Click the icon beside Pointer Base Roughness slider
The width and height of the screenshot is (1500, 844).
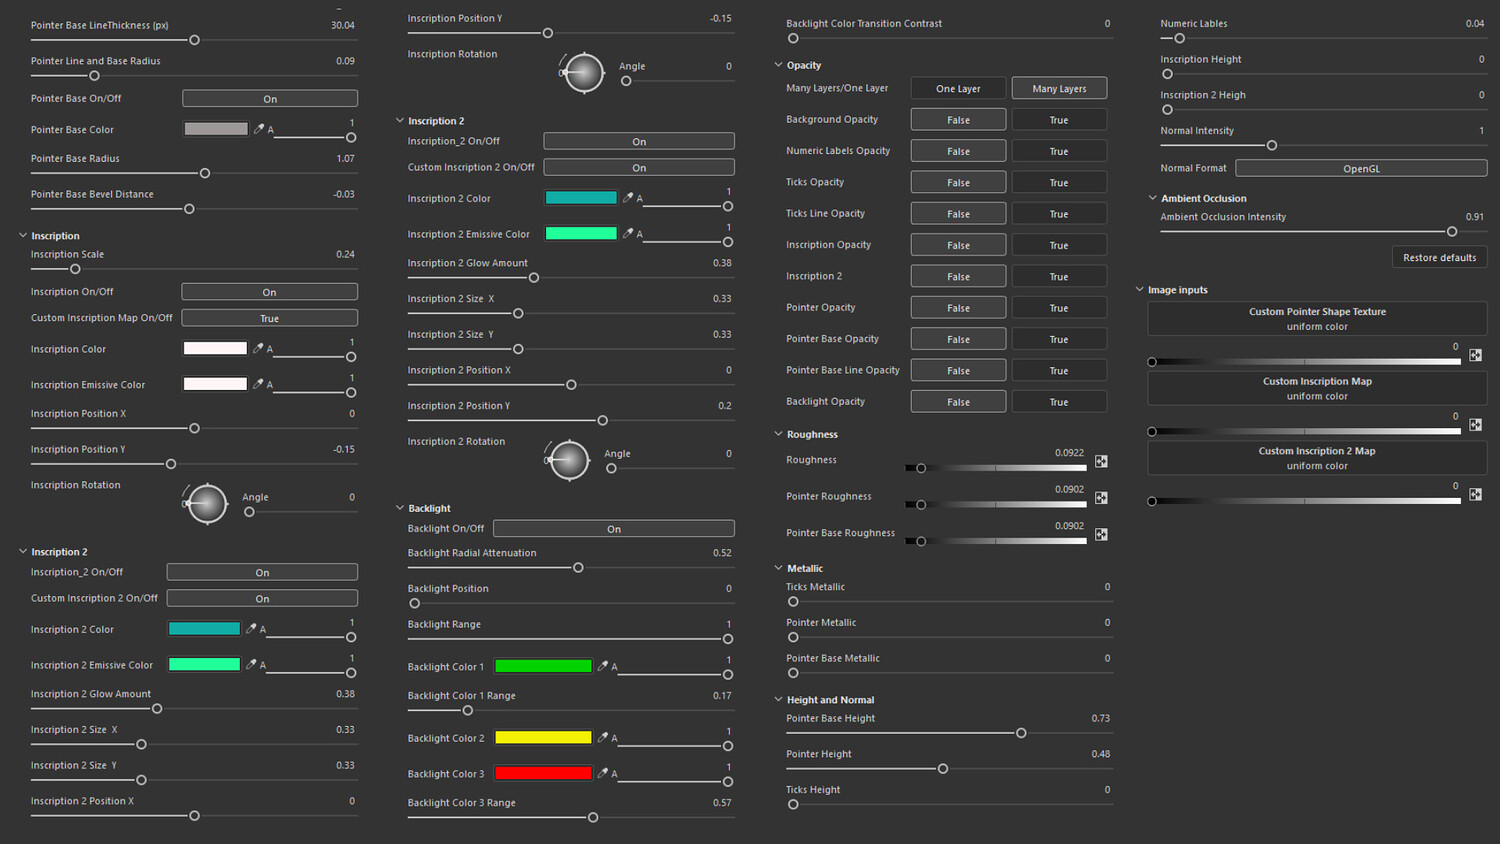pyautogui.click(x=1101, y=534)
